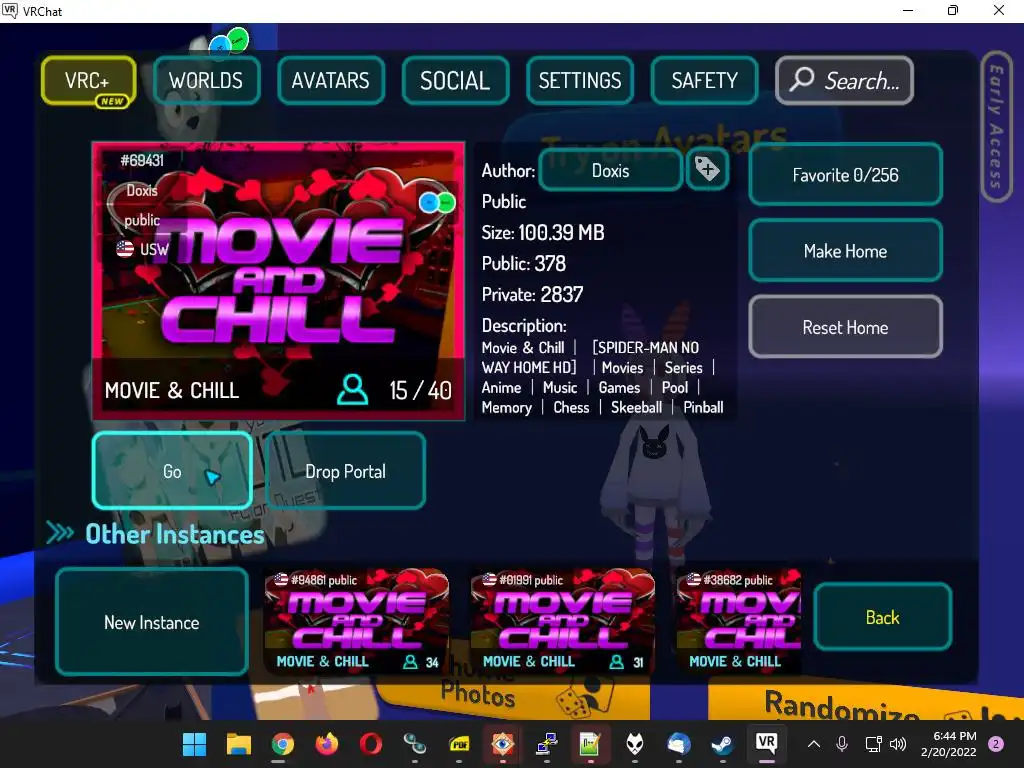Click the magnifying glass search icon
The width and height of the screenshot is (1024, 768).
pyautogui.click(x=802, y=80)
